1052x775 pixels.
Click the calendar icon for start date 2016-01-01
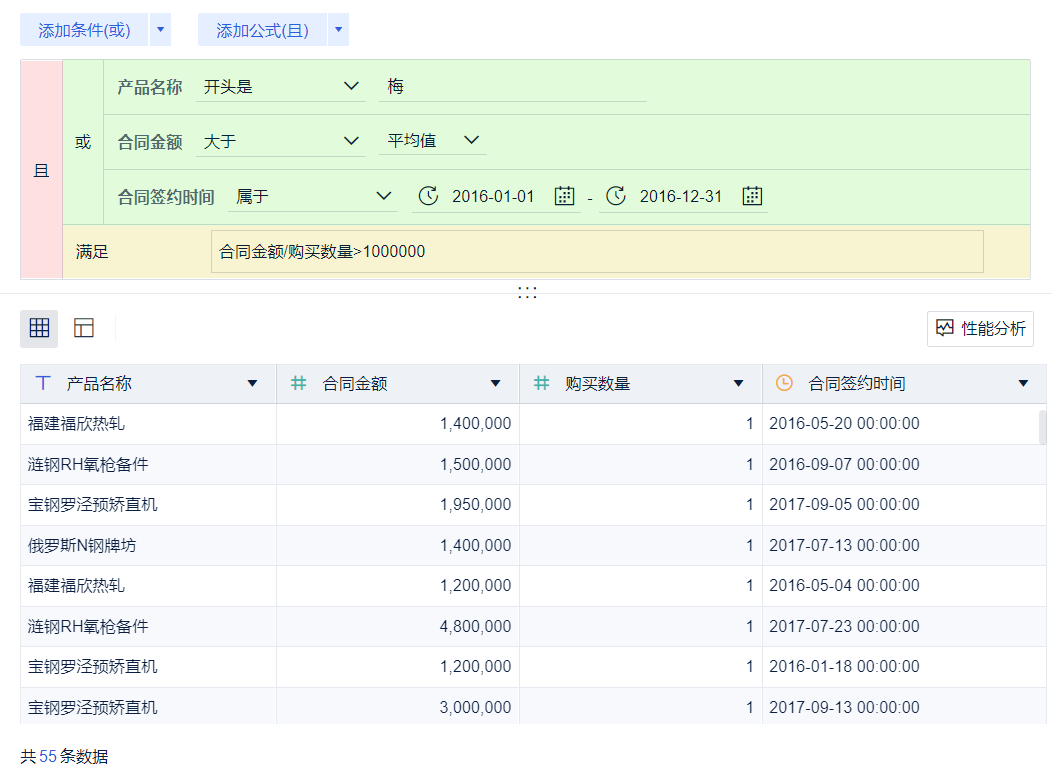pyautogui.click(x=565, y=196)
